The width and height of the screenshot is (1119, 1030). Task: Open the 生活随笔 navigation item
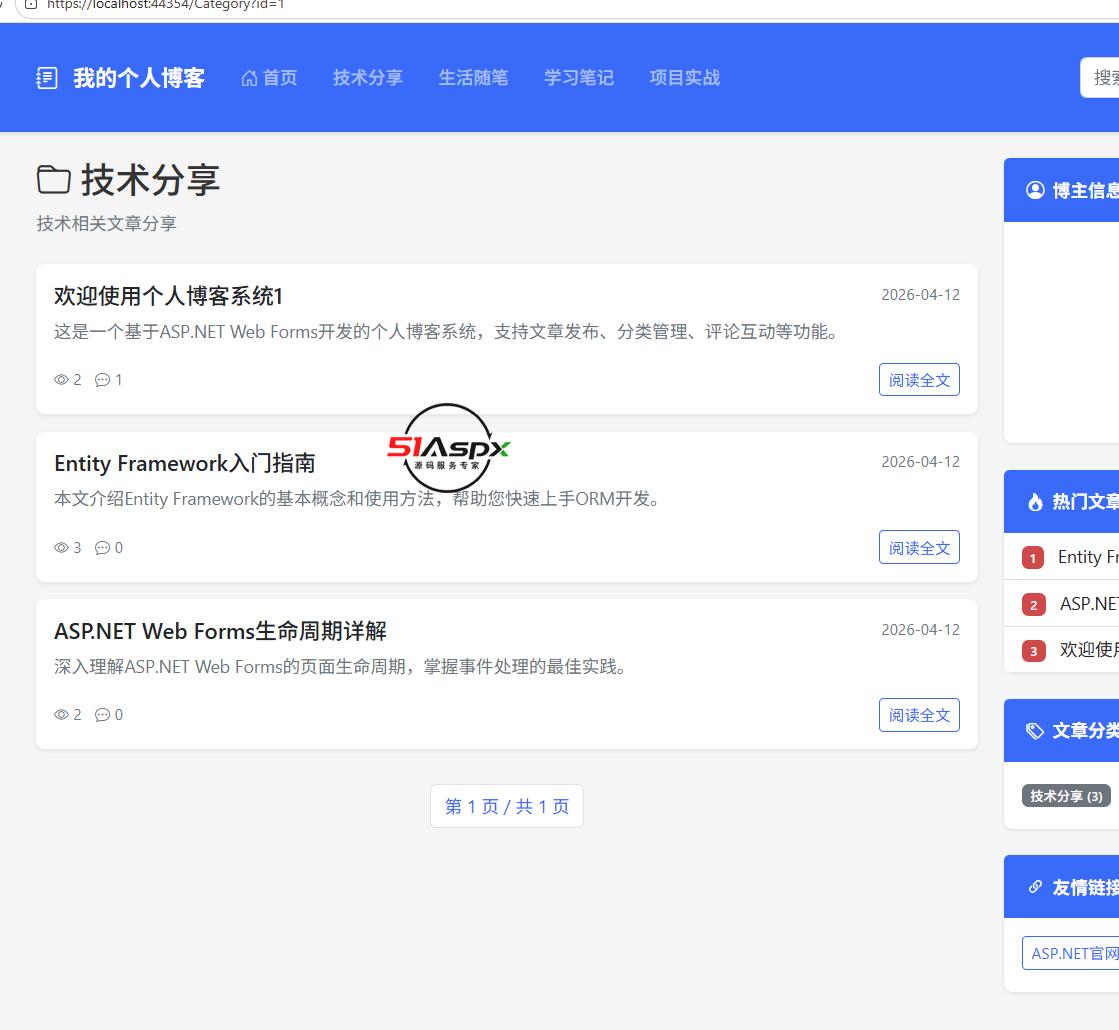point(473,78)
